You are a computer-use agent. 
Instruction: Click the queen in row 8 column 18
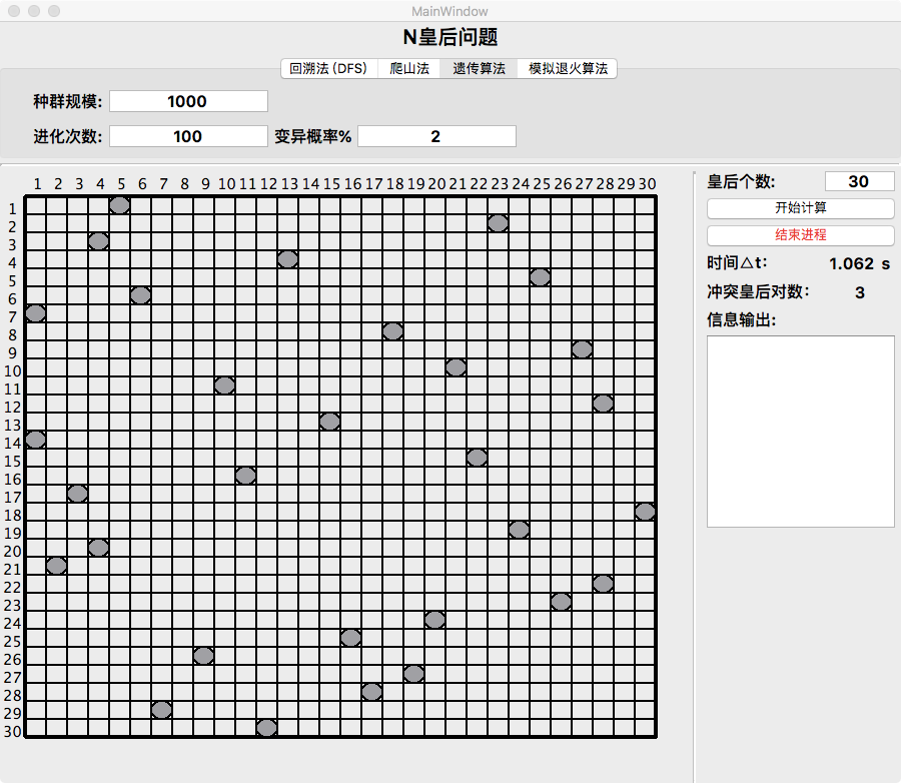tap(392, 331)
